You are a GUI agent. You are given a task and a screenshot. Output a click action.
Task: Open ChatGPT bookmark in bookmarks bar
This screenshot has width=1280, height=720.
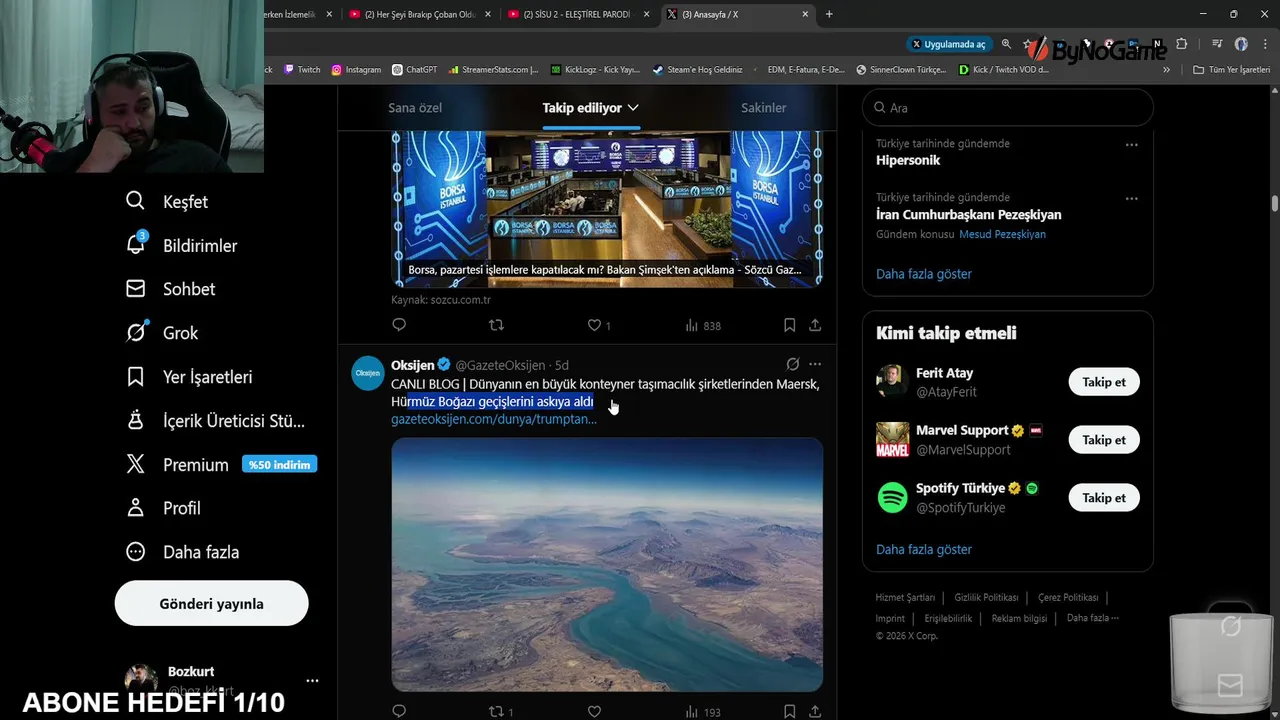coord(414,70)
